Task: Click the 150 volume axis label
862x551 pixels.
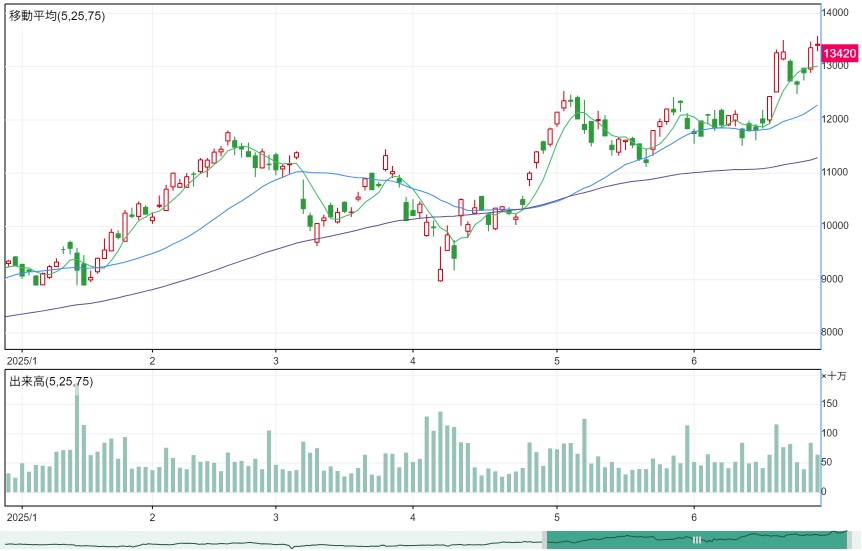Action: pos(829,404)
